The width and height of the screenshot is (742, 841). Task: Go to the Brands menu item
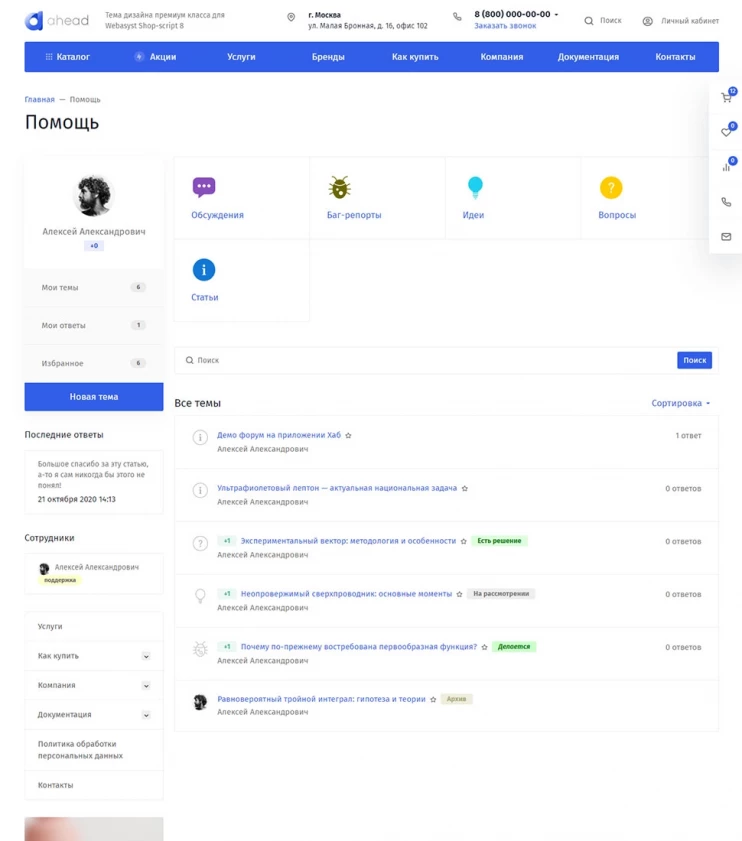tap(328, 57)
